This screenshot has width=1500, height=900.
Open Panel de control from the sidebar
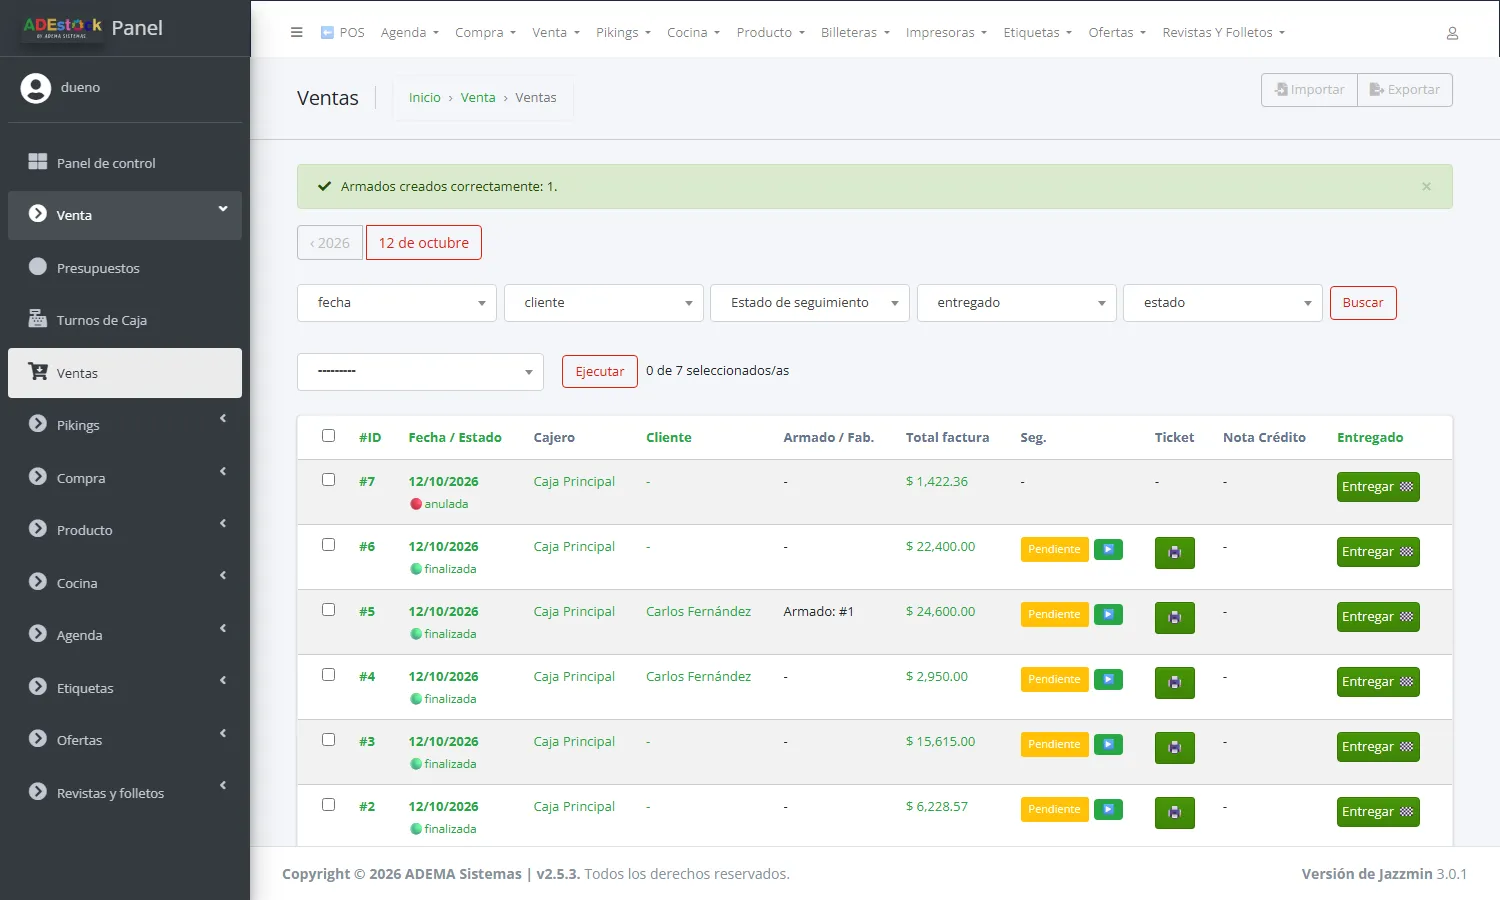(125, 163)
